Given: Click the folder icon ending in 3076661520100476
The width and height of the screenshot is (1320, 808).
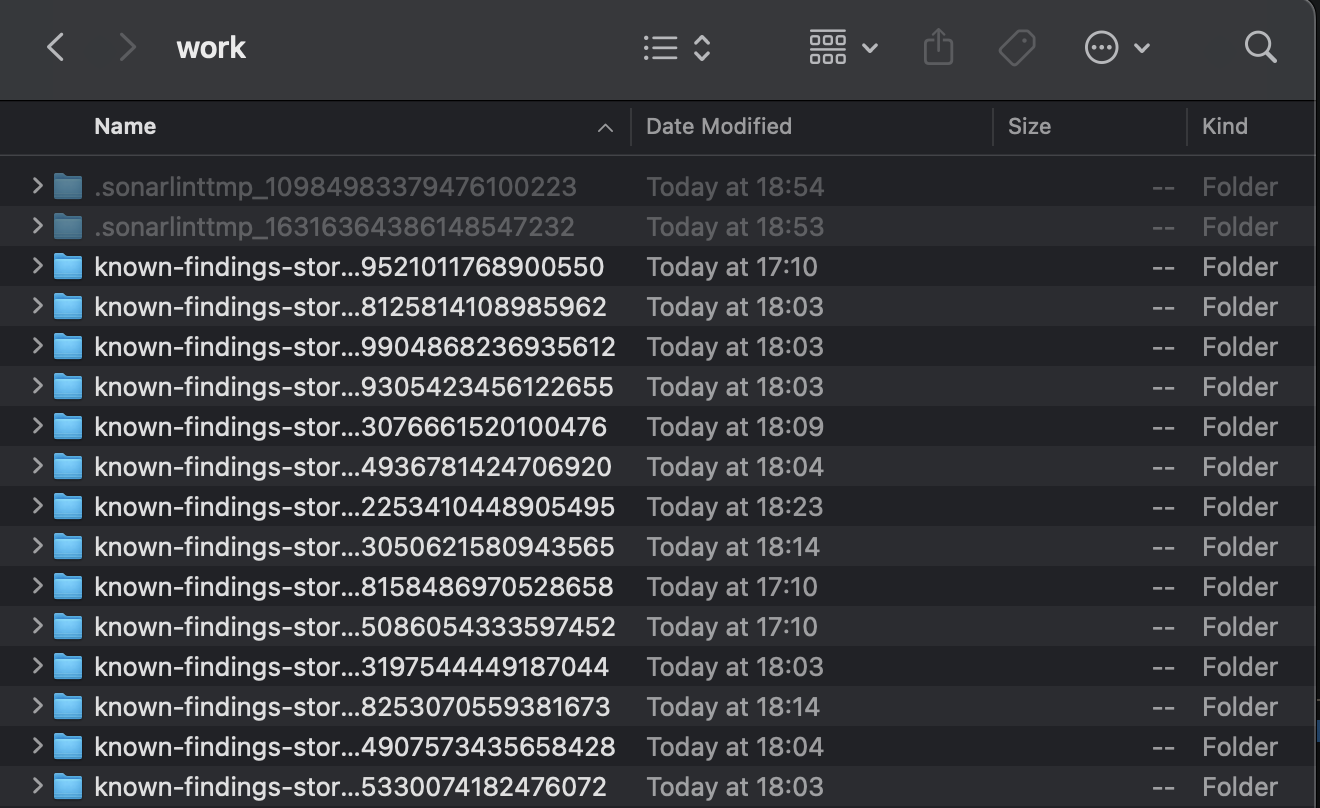Looking at the screenshot, I should click(67, 427).
